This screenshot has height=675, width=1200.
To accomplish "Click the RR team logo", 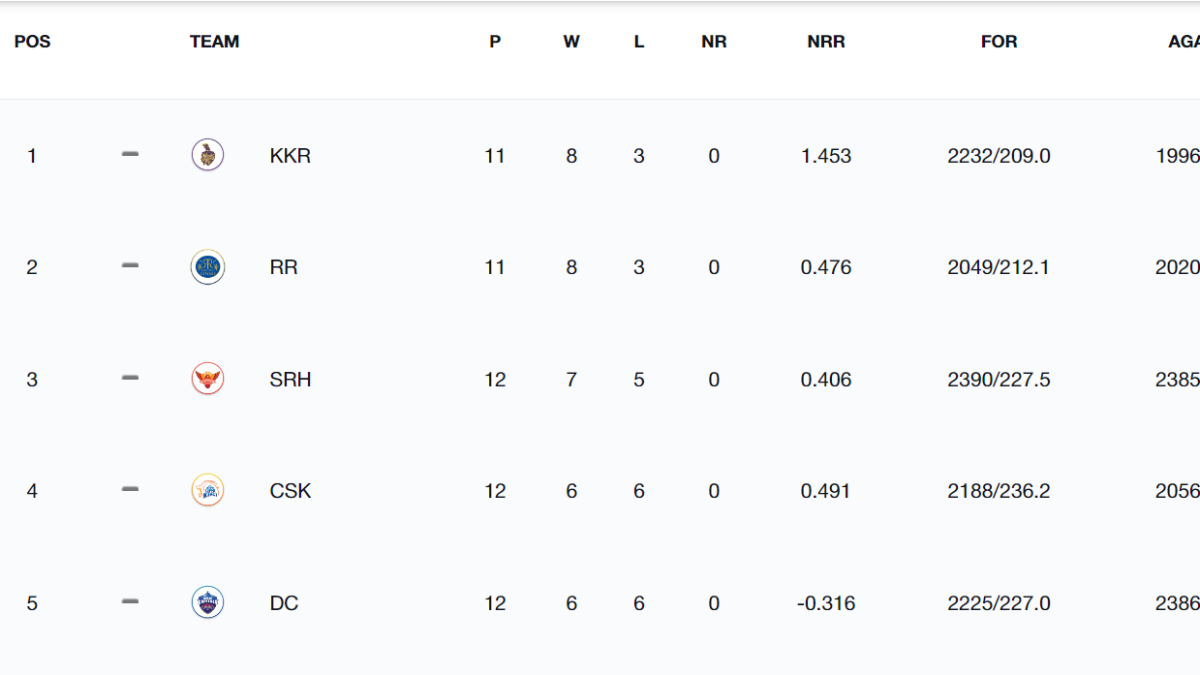I will [207, 267].
